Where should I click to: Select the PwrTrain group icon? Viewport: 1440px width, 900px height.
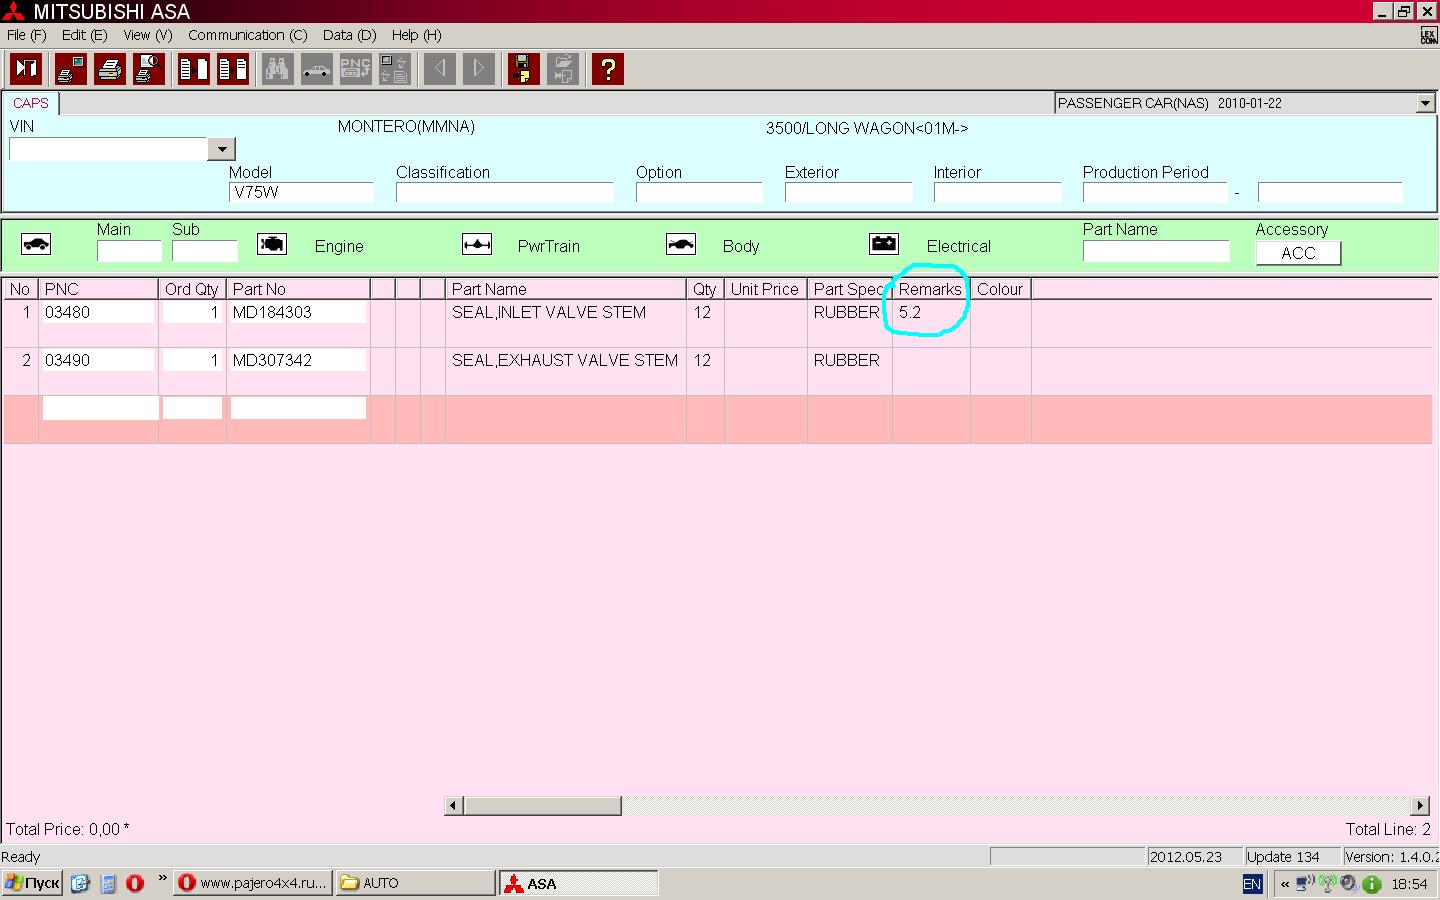pos(477,245)
